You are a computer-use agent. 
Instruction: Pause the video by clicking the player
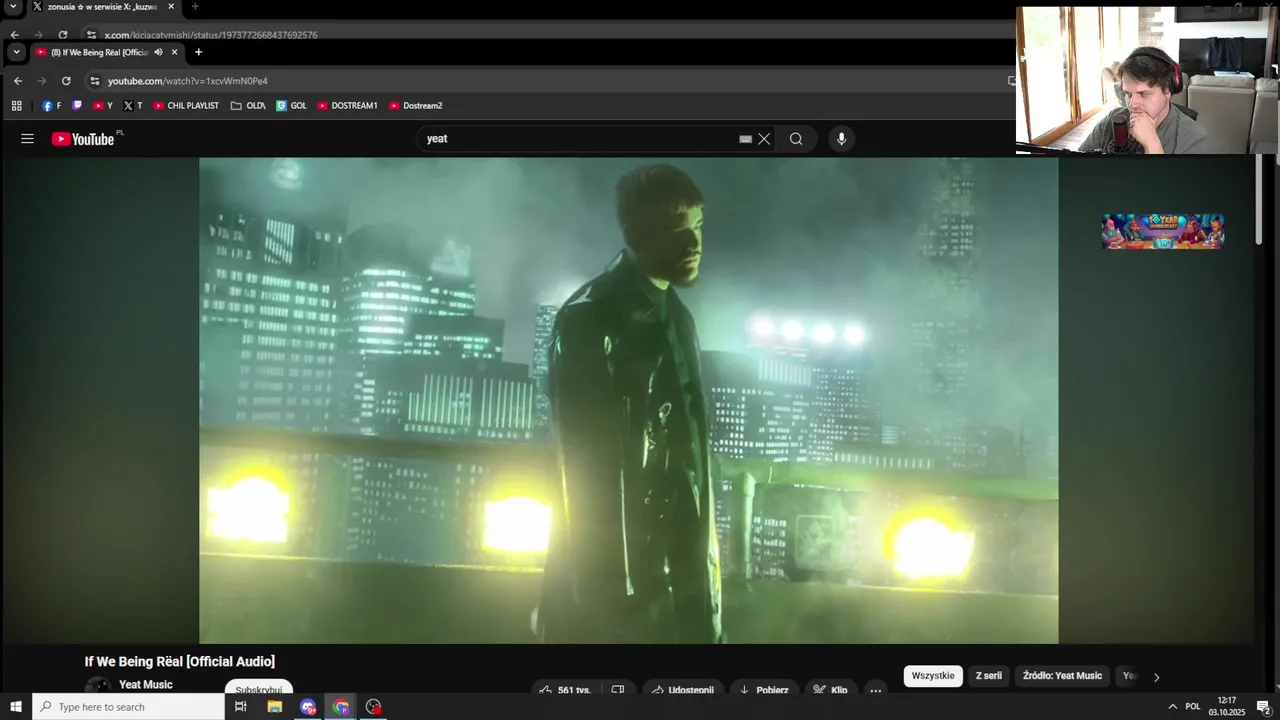pos(628,400)
